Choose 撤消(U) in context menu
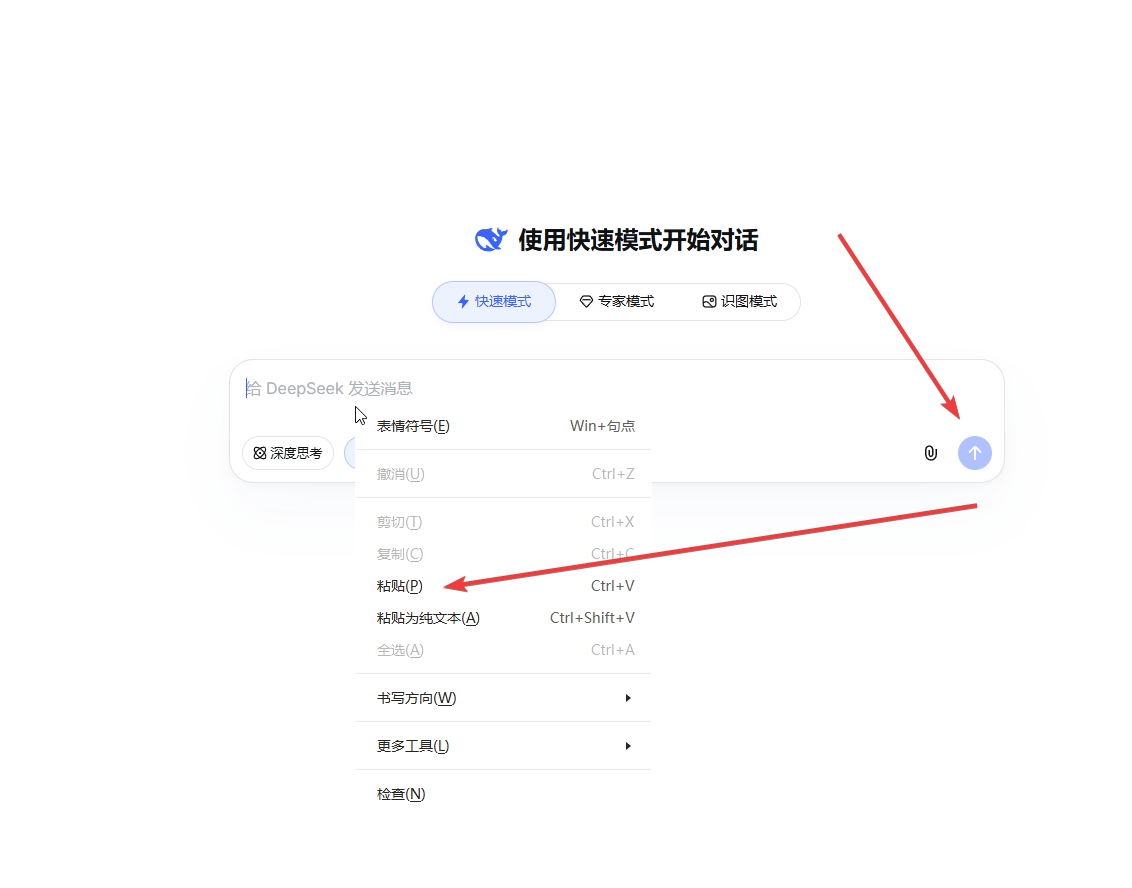The width and height of the screenshot is (1132, 888). (503, 474)
